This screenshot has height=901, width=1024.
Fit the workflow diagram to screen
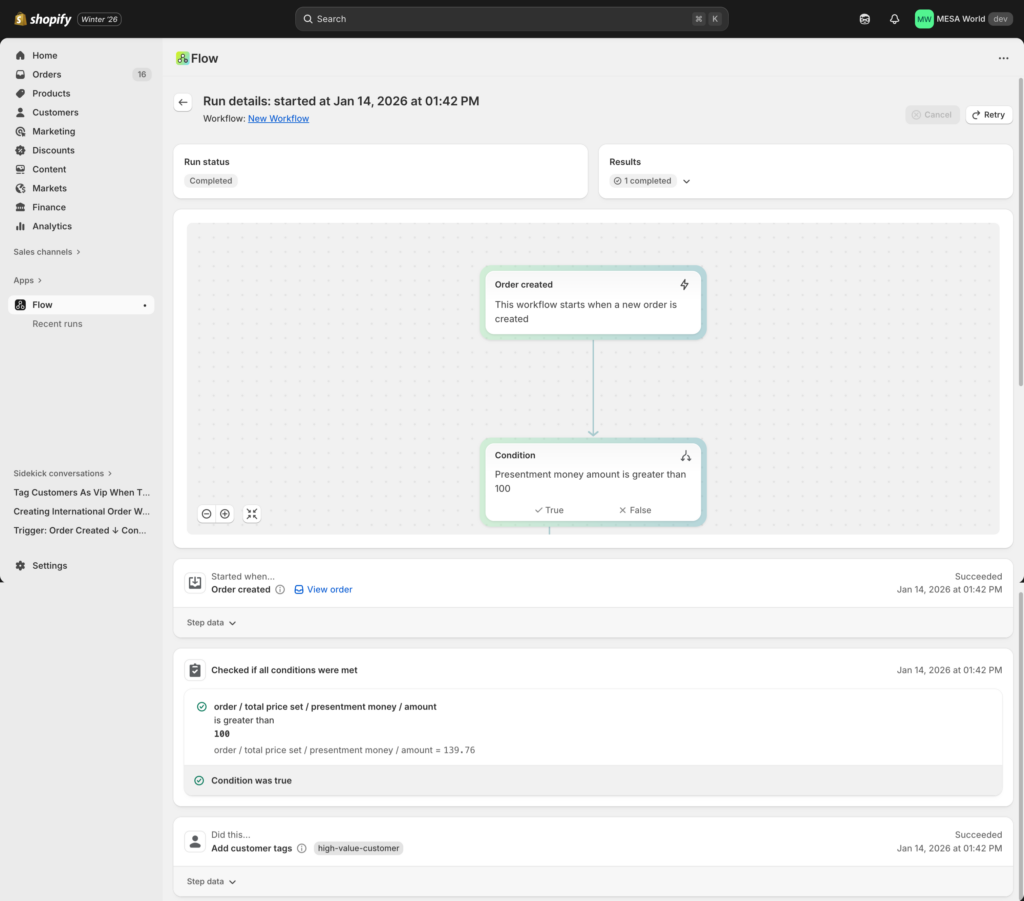251,513
